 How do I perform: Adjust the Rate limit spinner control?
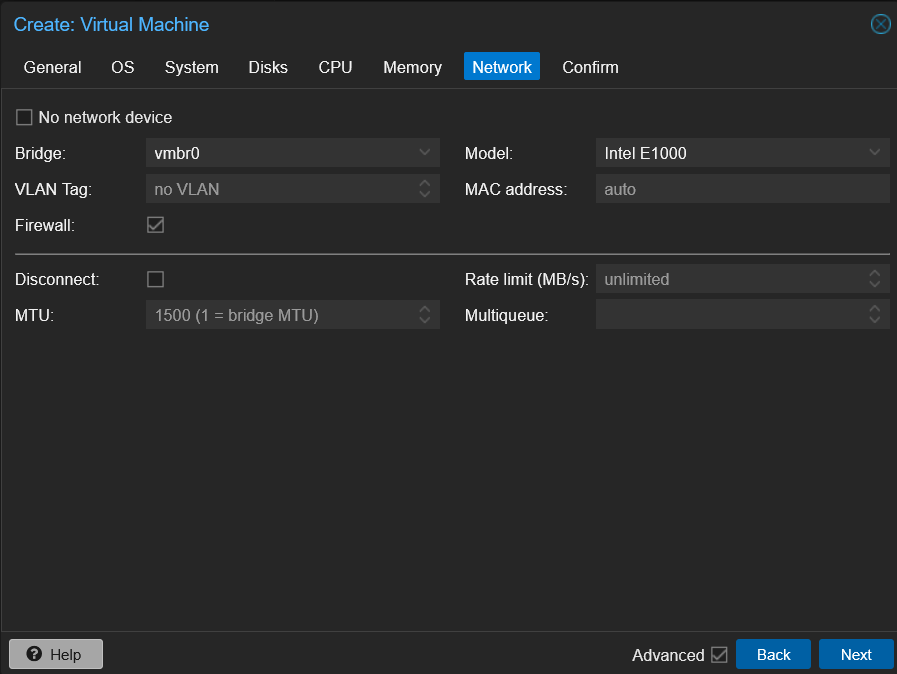pyautogui.click(x=874, y=279)
